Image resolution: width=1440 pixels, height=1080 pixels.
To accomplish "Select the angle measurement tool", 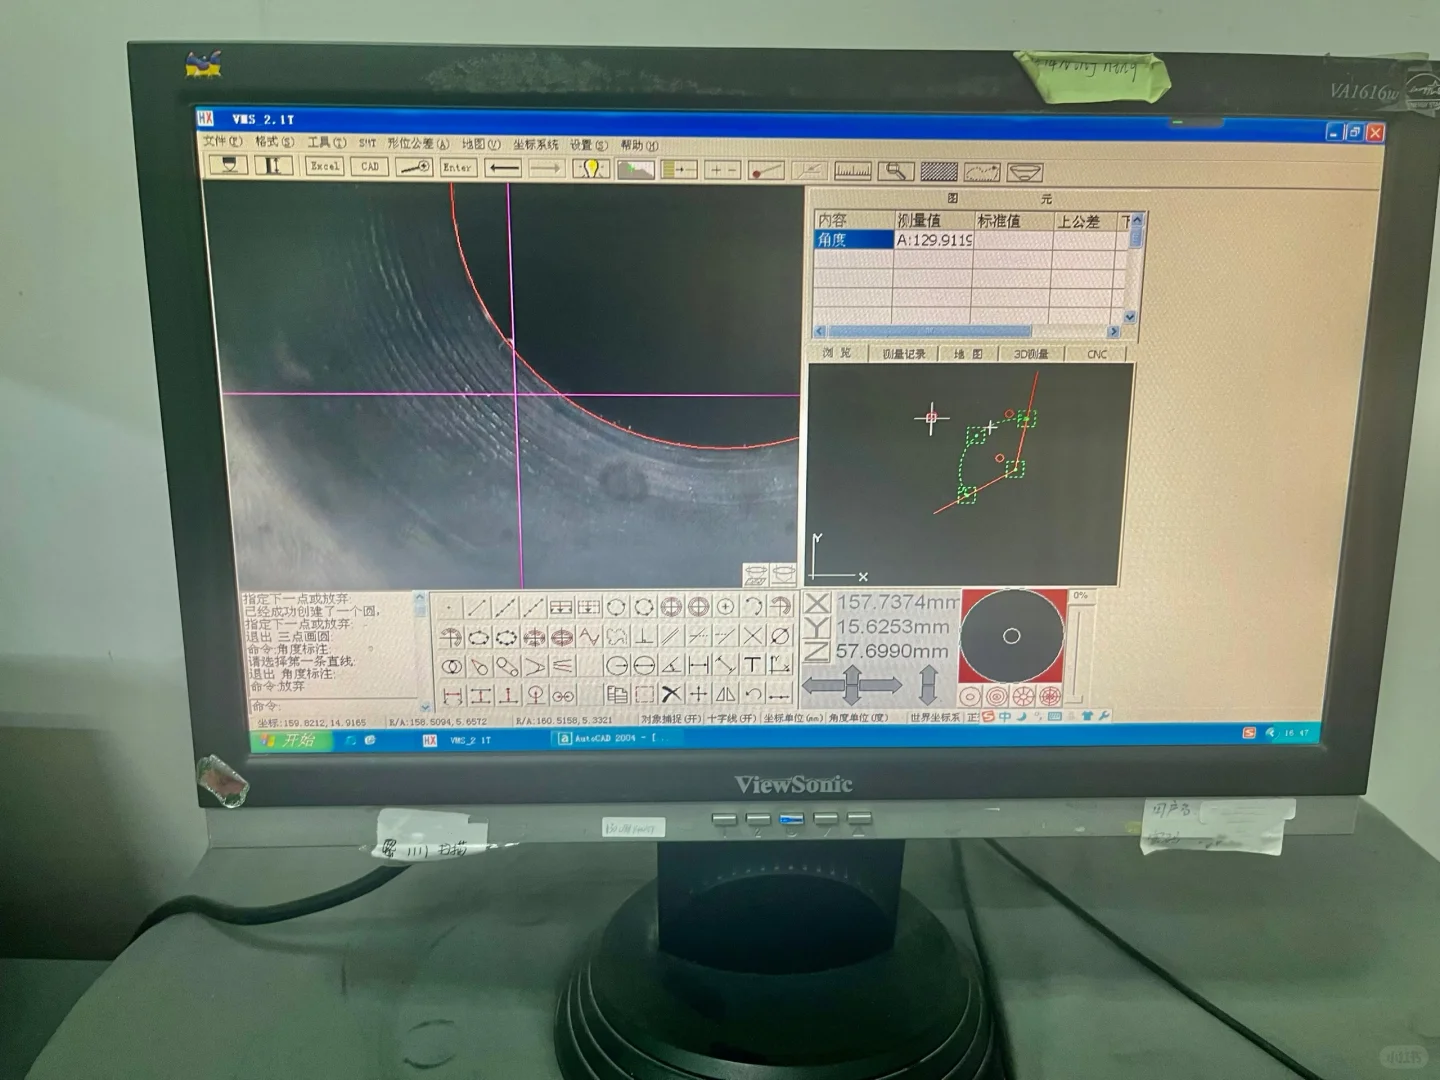I will (x=671, y=665).
